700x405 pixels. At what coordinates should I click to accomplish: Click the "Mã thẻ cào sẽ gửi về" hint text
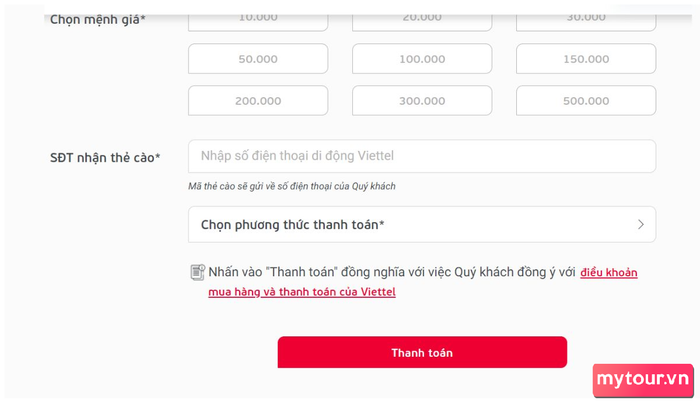point(298,186)
